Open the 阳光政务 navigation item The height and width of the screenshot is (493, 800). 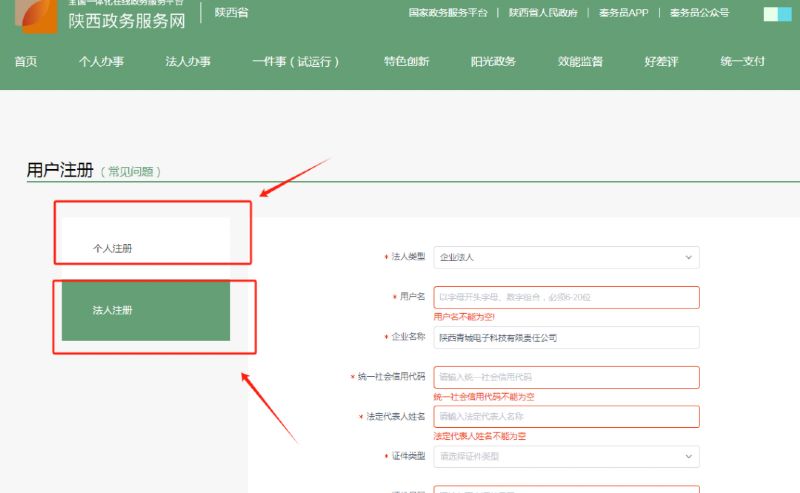493,62
